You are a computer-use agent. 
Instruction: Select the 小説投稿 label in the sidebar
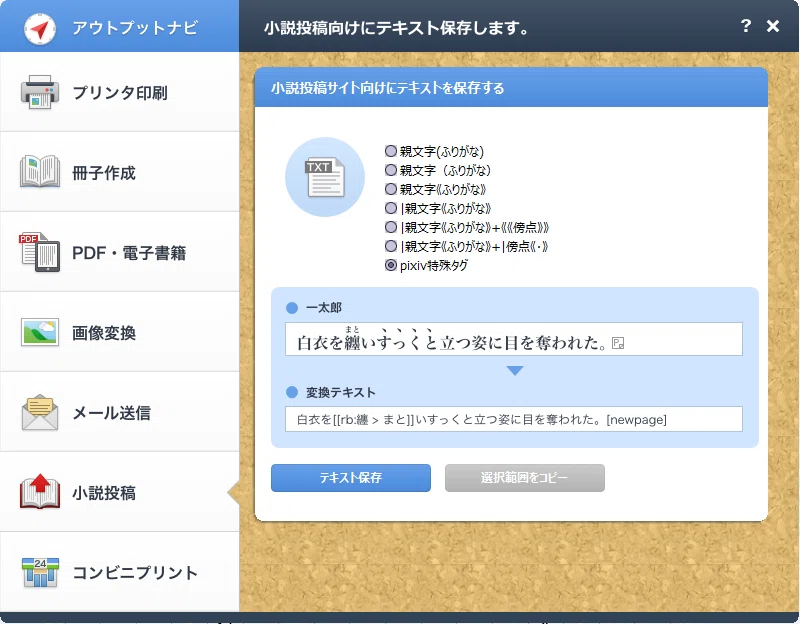coord(104,493)
